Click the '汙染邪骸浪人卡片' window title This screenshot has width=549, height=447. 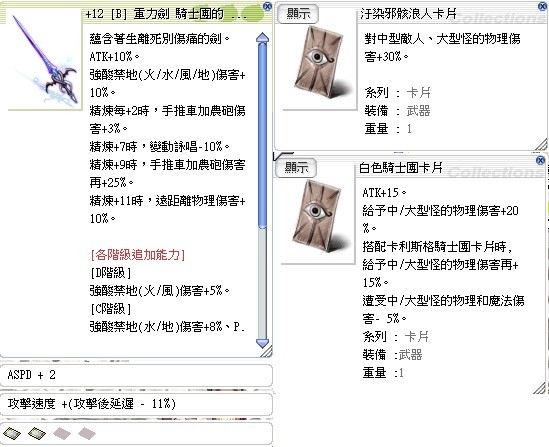pyautogui.click(x=409, y=14)
